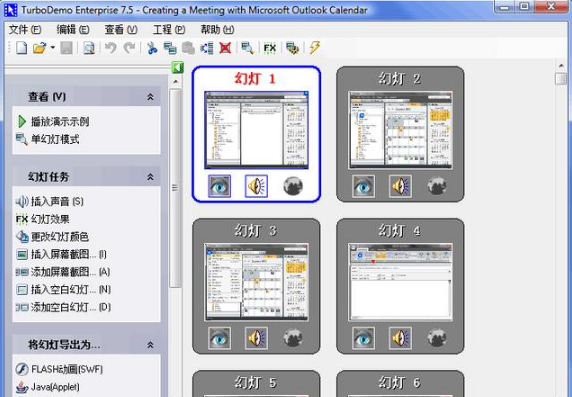Select the 幻灯 4 thumbnail

pos(400,282)
